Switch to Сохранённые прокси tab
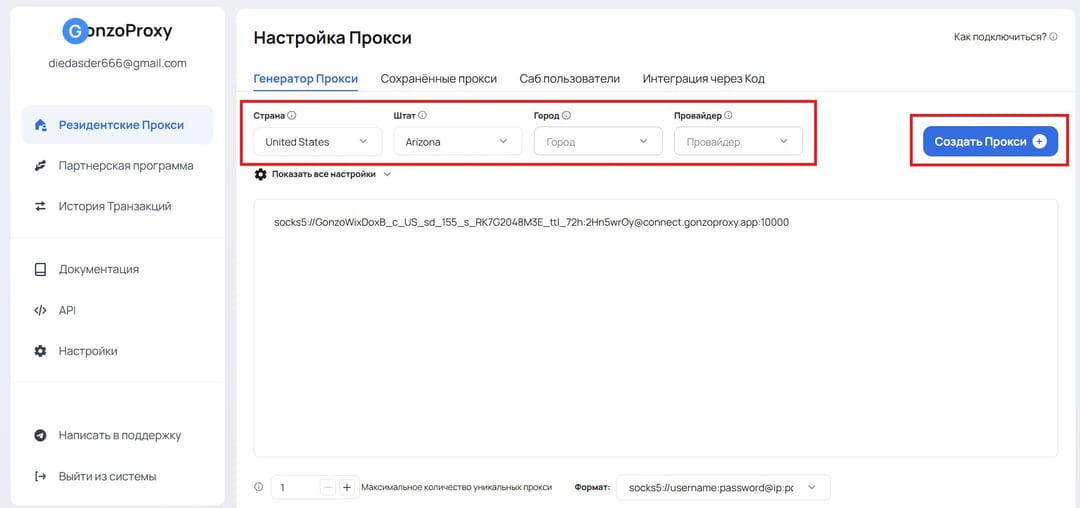The width and height of the screenshot is (1080, 508). click(439, 78)
